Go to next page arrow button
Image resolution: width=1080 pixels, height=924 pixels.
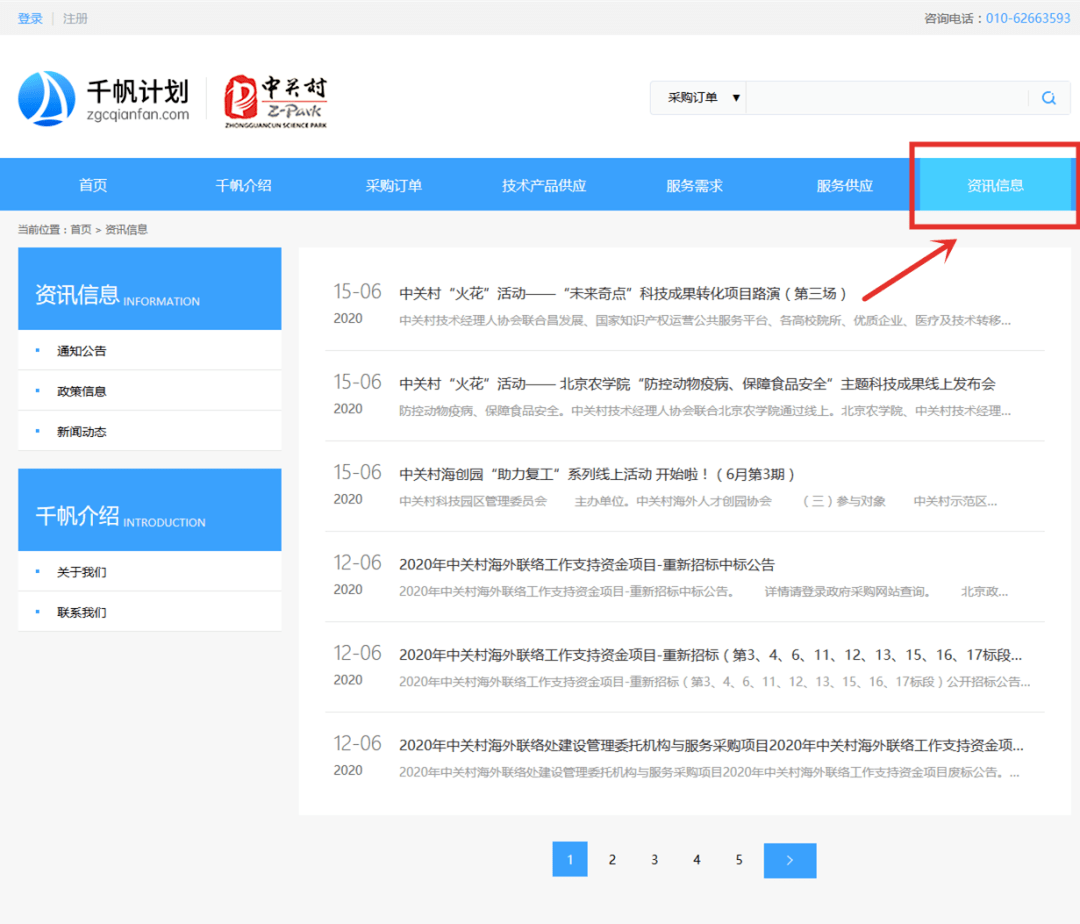click(x=789, y=860)
